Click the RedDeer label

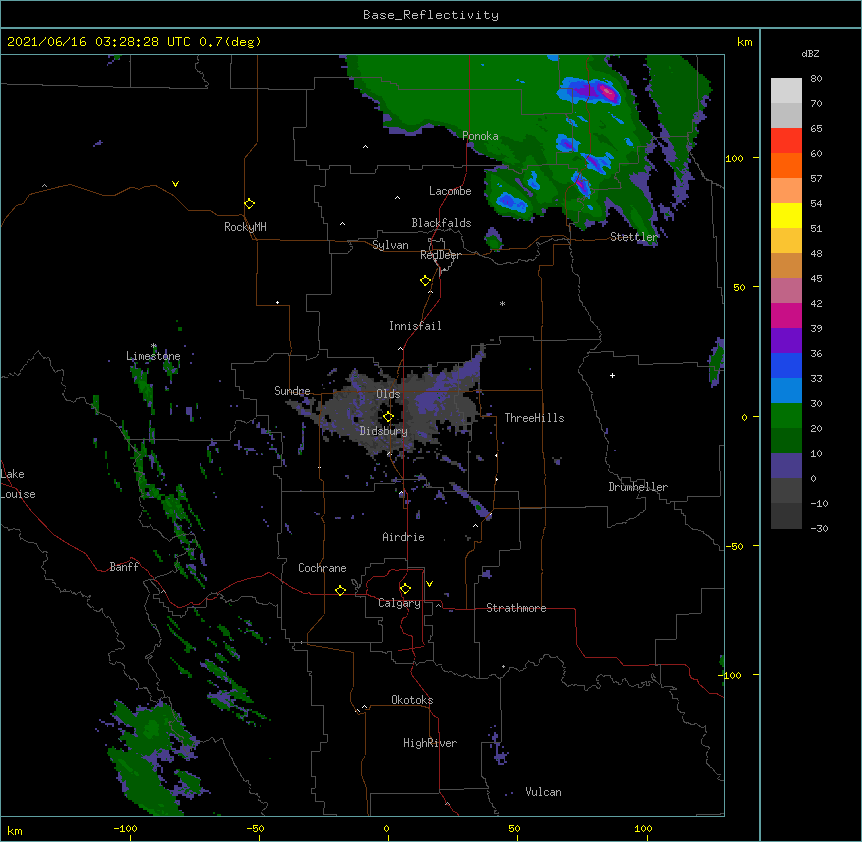click(x=440, y=255)
